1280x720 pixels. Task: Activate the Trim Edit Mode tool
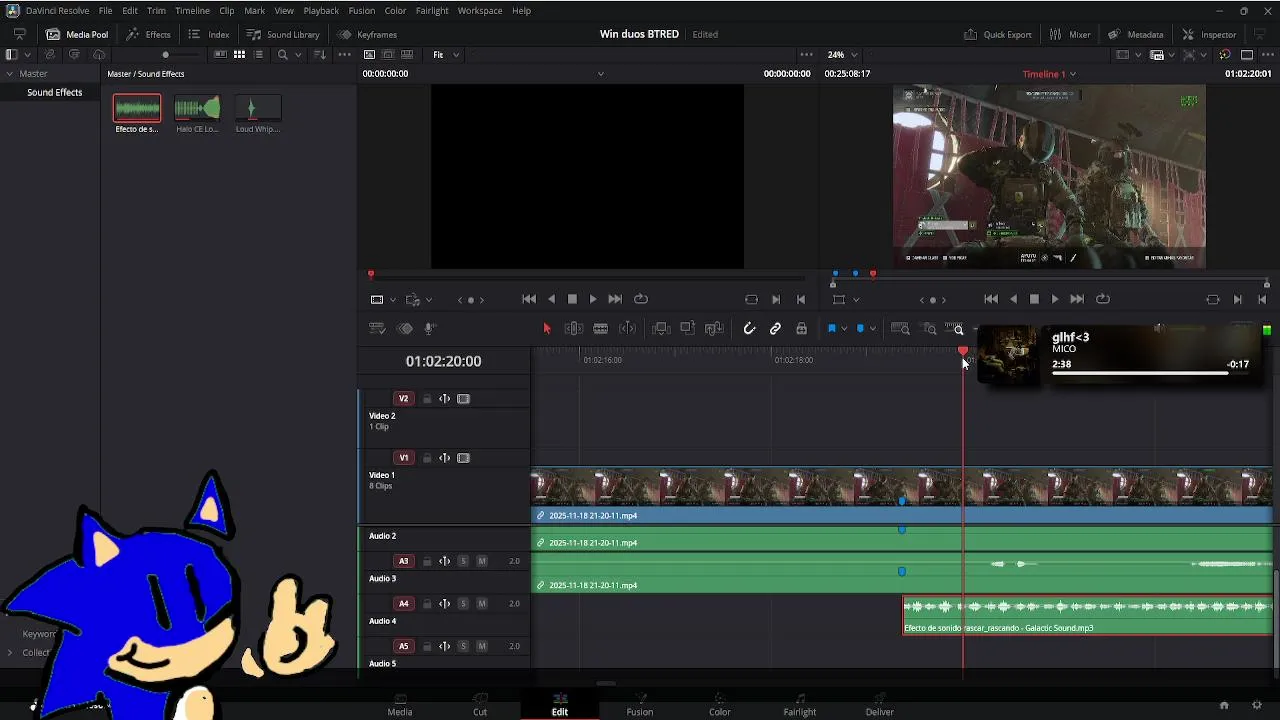coord(574,328)
